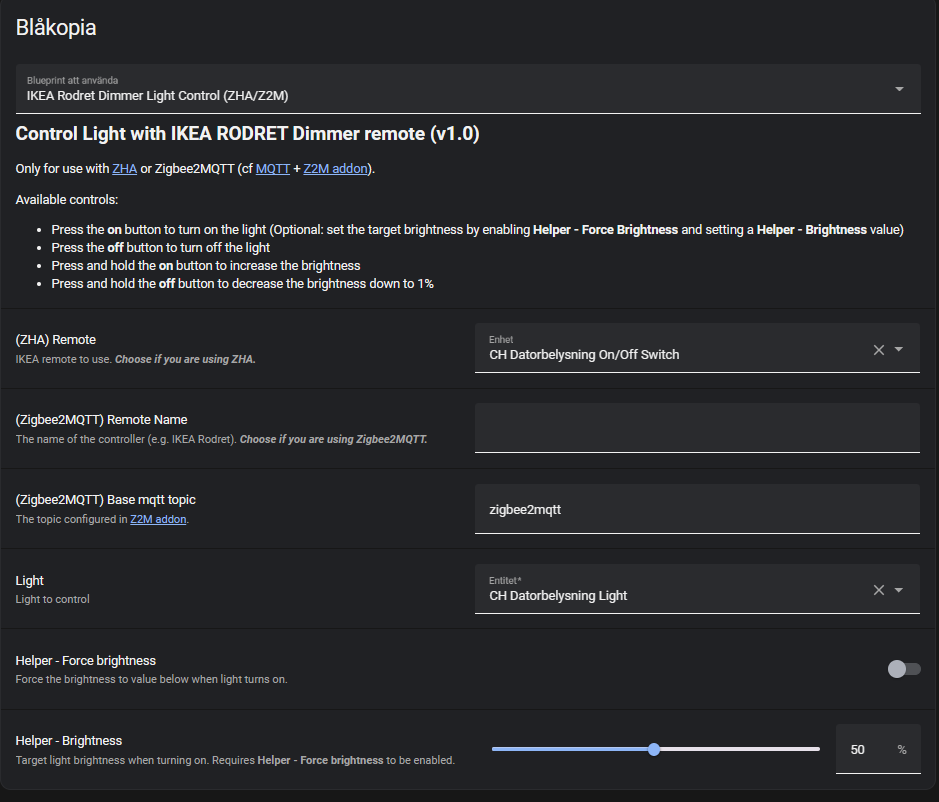
Task: Click the (Zigbee2MQTT) Base mqtt topic label
Action: pyautogui.click(x=105, y=500)
